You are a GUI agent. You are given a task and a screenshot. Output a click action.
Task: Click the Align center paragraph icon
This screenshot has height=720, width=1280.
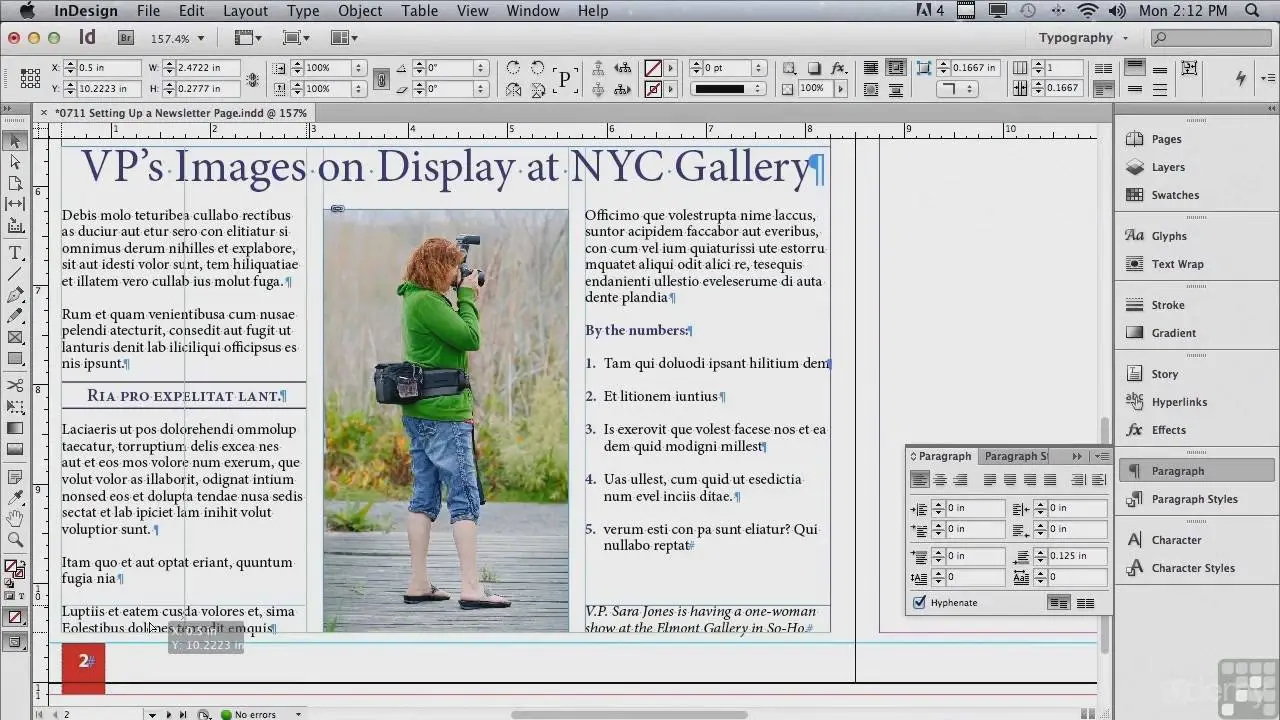pos(940,480)
